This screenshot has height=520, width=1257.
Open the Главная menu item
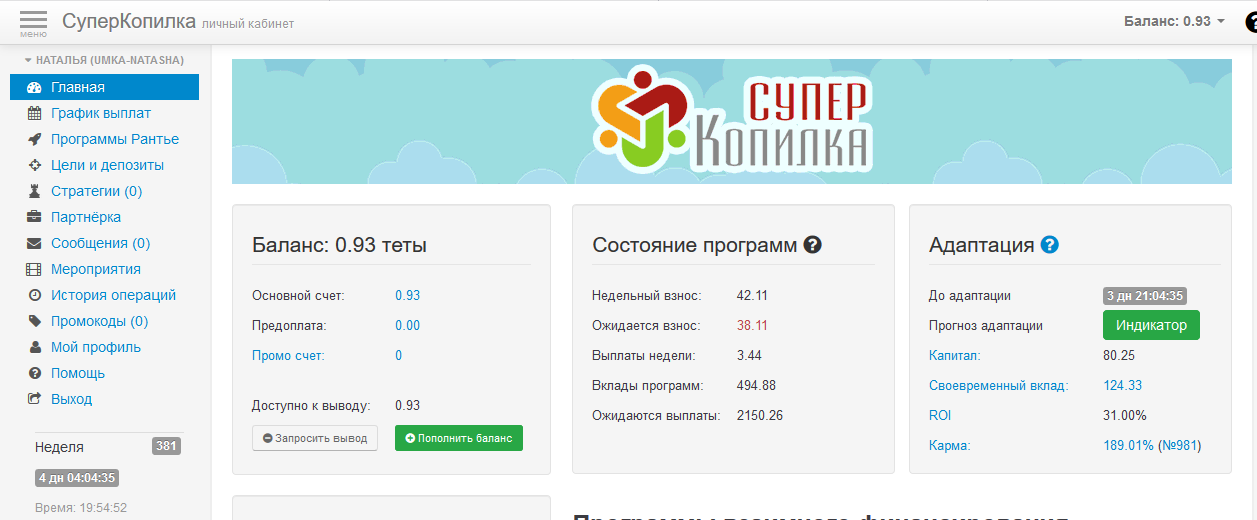(x=78, y=88)
